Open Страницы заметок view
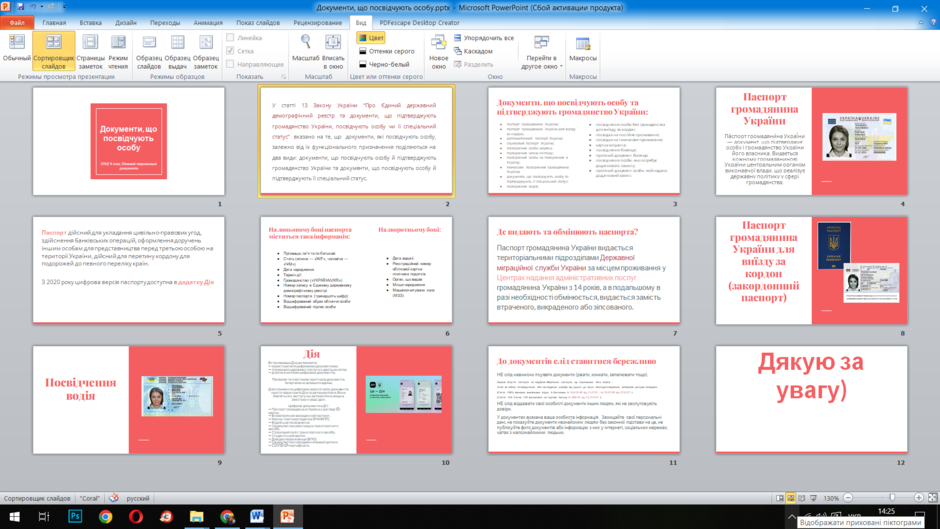 [x=91, y=51]
